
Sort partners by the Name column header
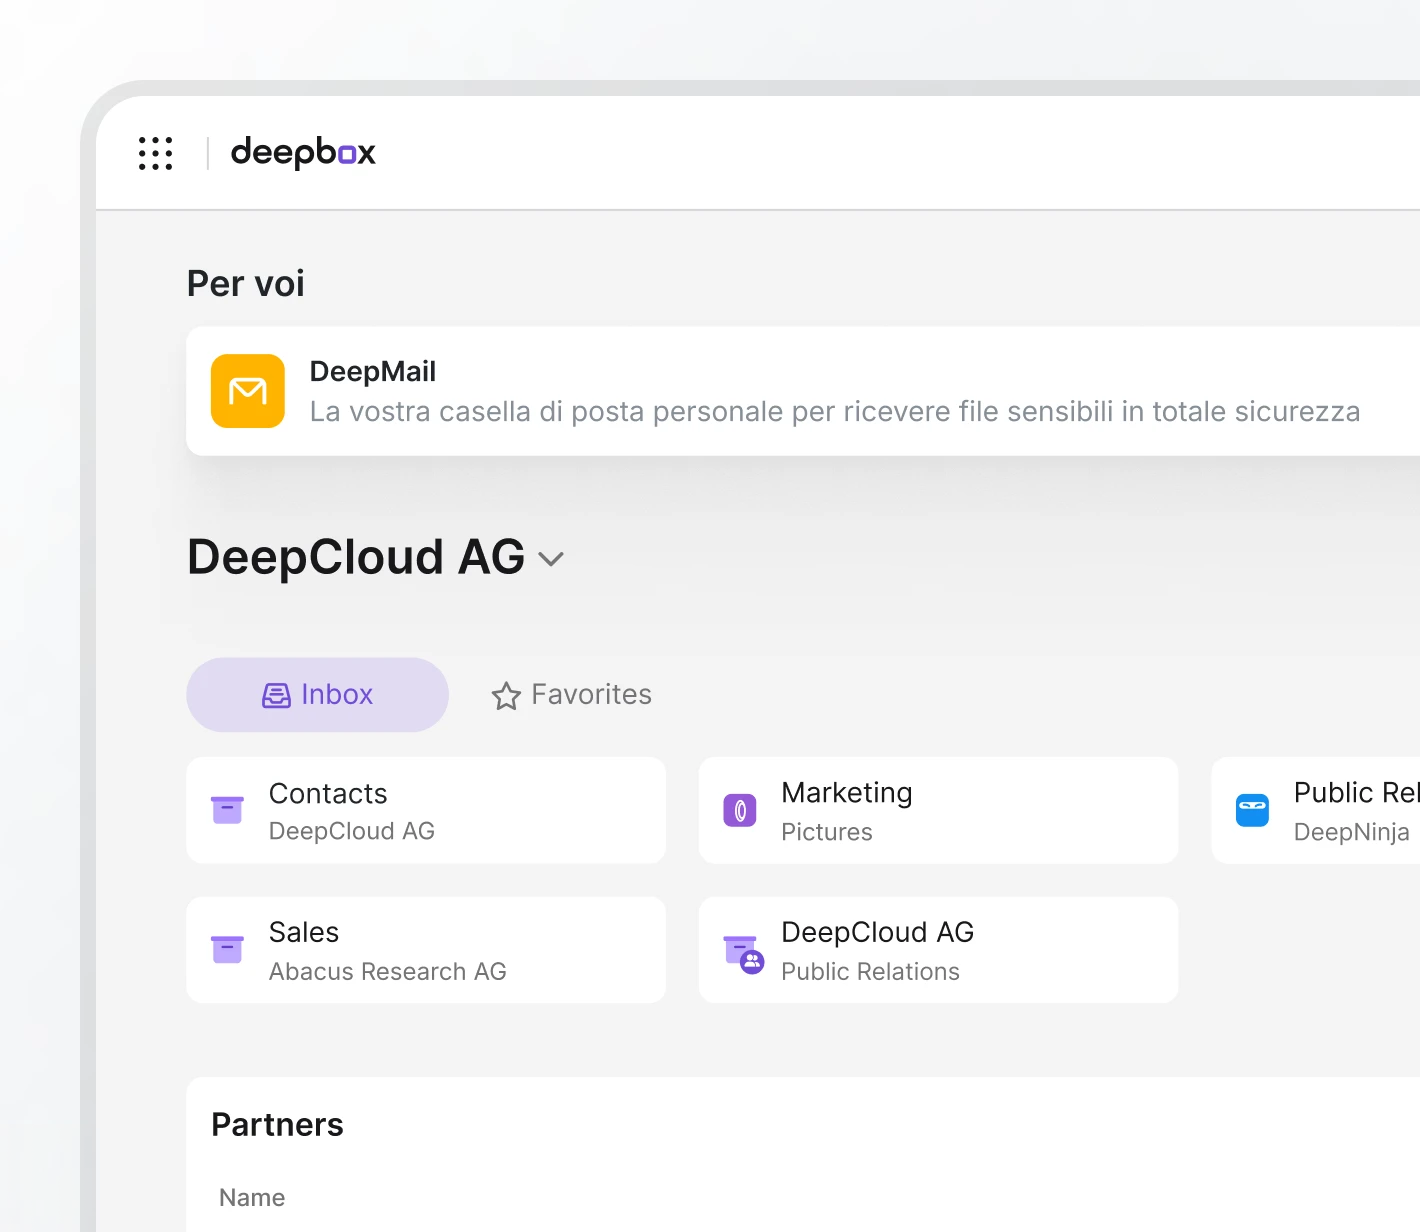coord(252,1197)
